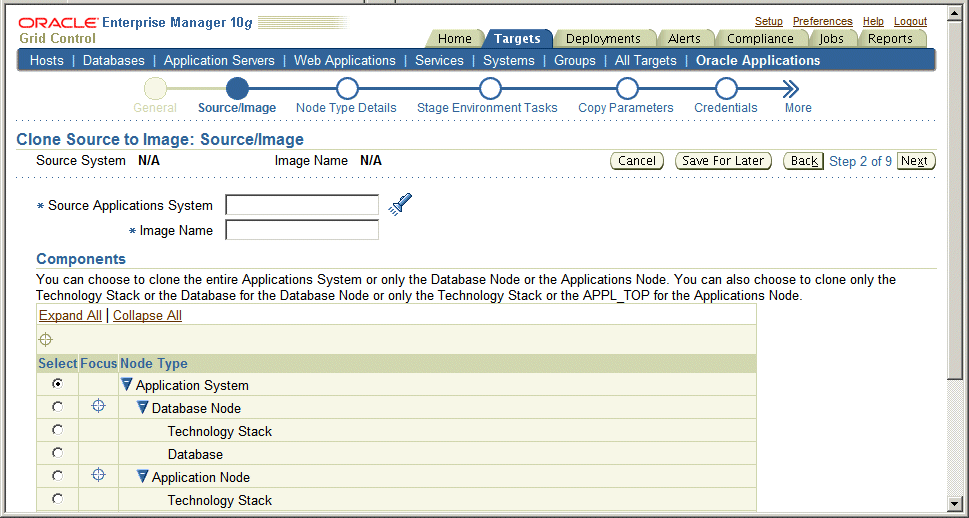Switch to the Alerts tab
The height and width of the screenshot is (518, 969).
[684, 38]
